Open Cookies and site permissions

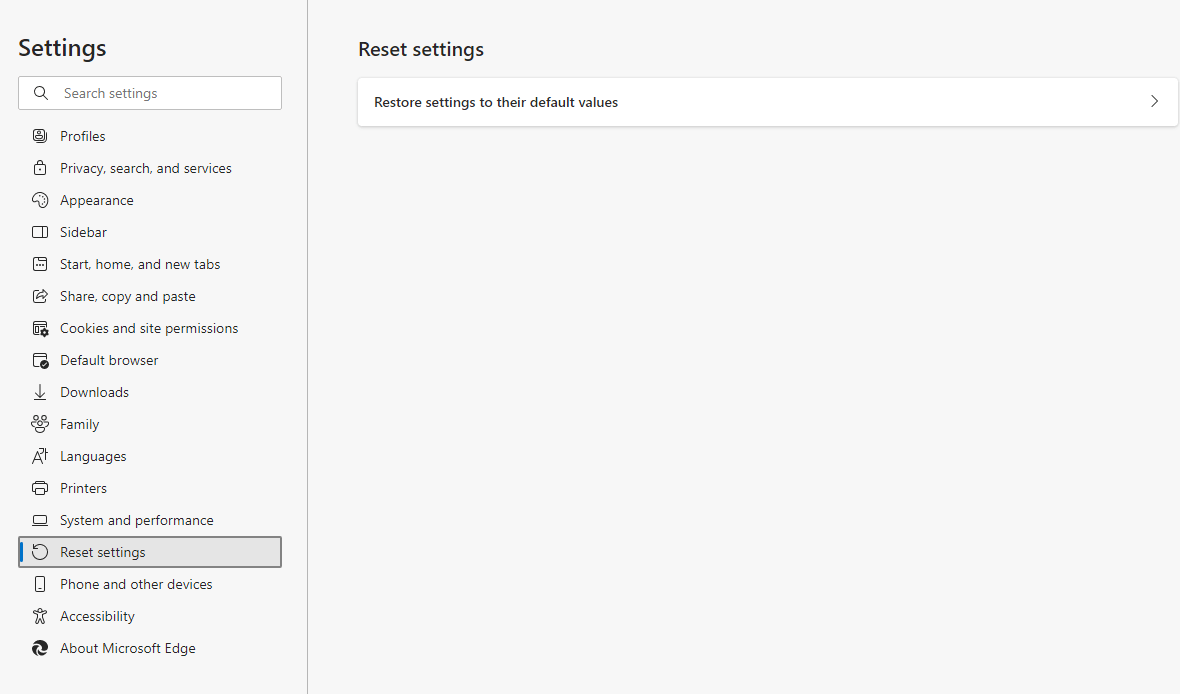tap(150, 328)
